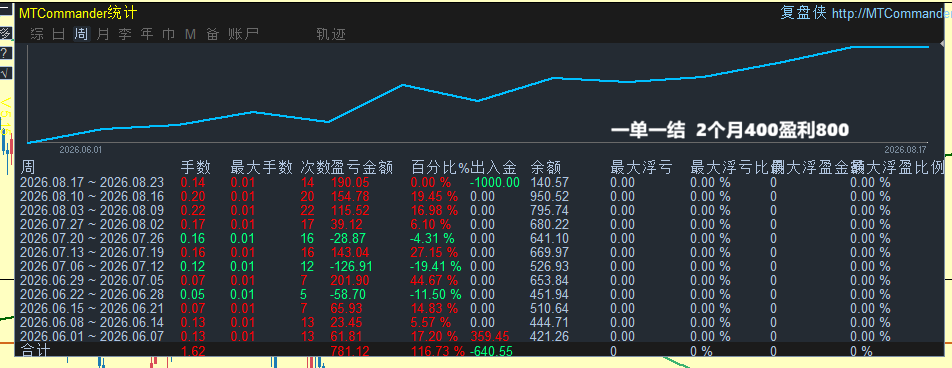Image resolution: width=952 pixels, height=368 pixels.
Task: Open the 年 yearly tab
Action: (147, 35)
